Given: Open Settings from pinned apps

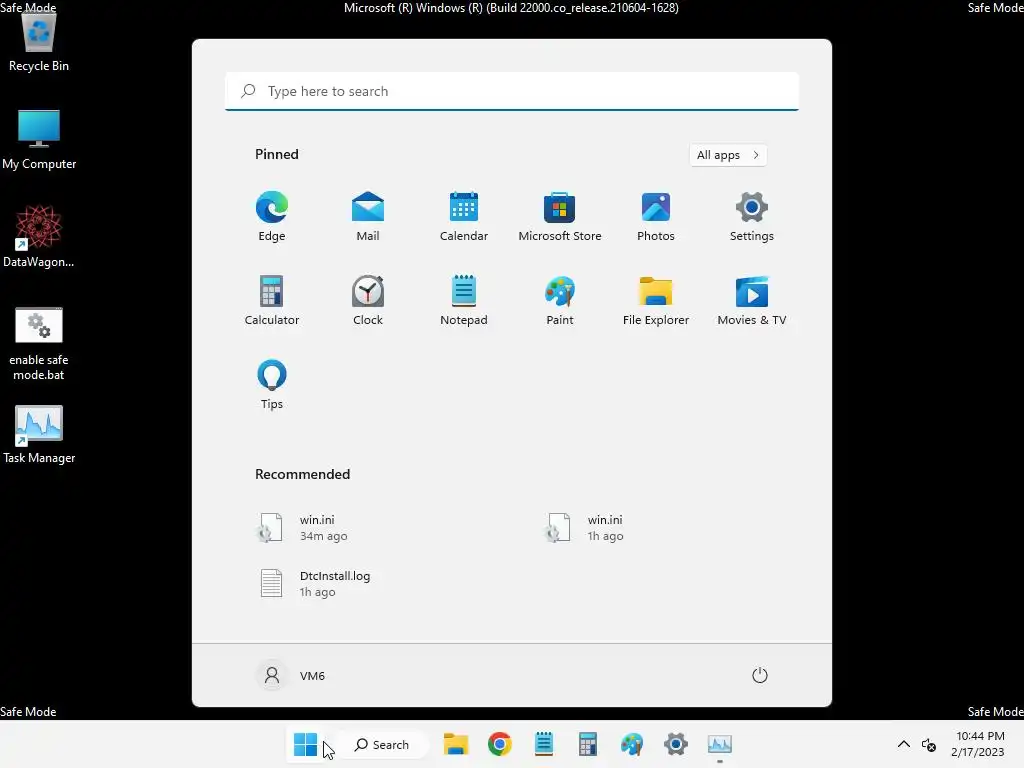Looking at the screenshot, I should pyautogui.click(x=752, y=216).
